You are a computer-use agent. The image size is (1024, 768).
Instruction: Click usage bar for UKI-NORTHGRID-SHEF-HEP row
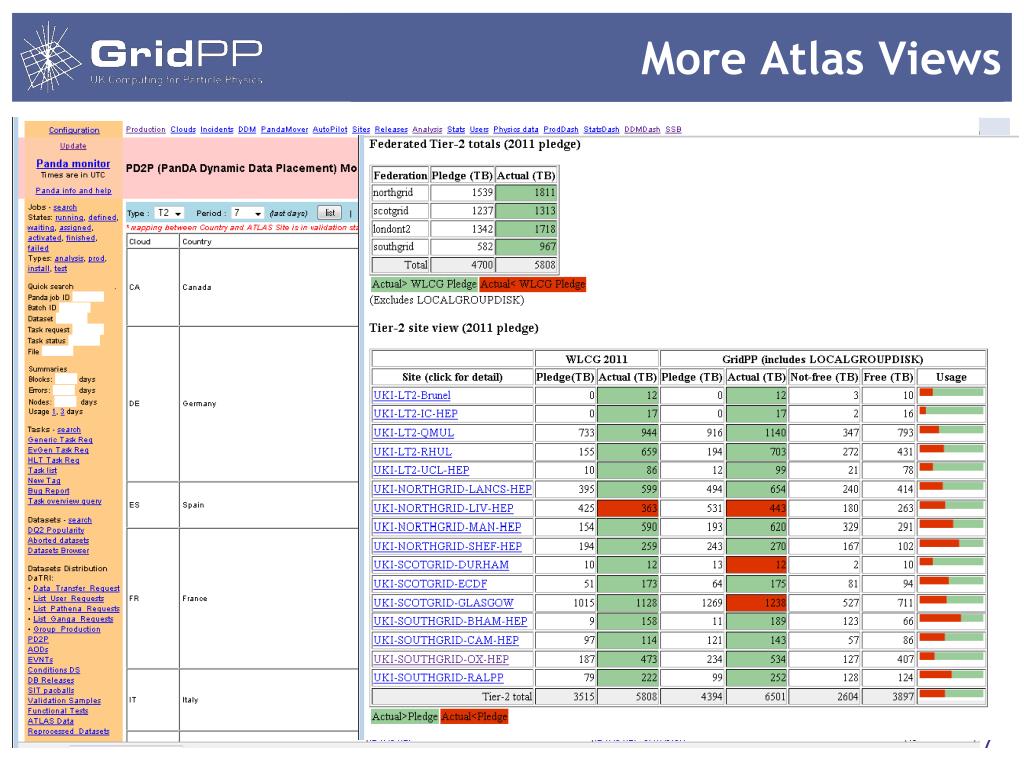tap(951, 543)
